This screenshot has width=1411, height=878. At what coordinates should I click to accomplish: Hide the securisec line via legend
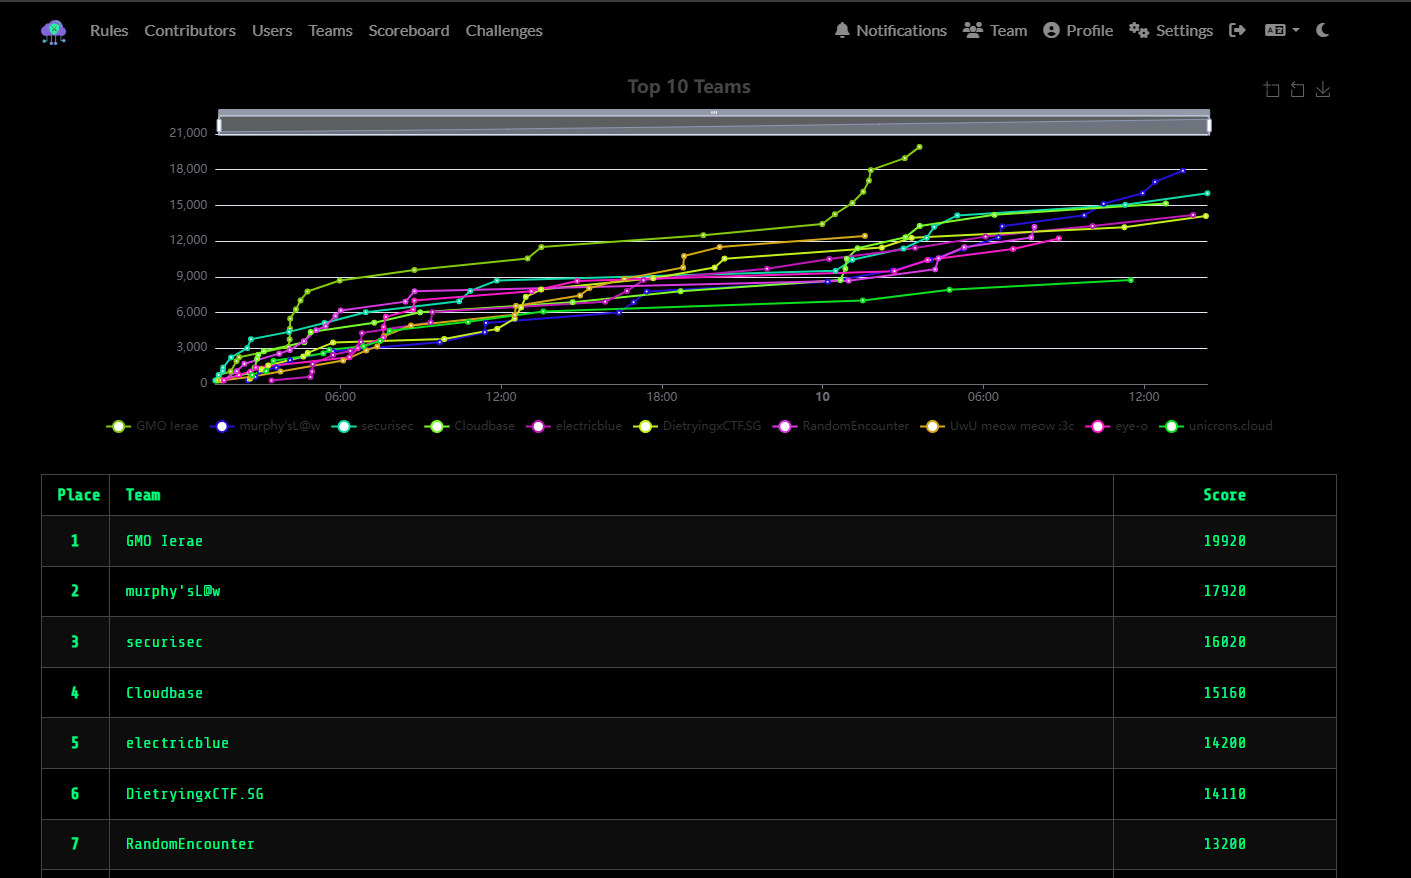(373, 426)
